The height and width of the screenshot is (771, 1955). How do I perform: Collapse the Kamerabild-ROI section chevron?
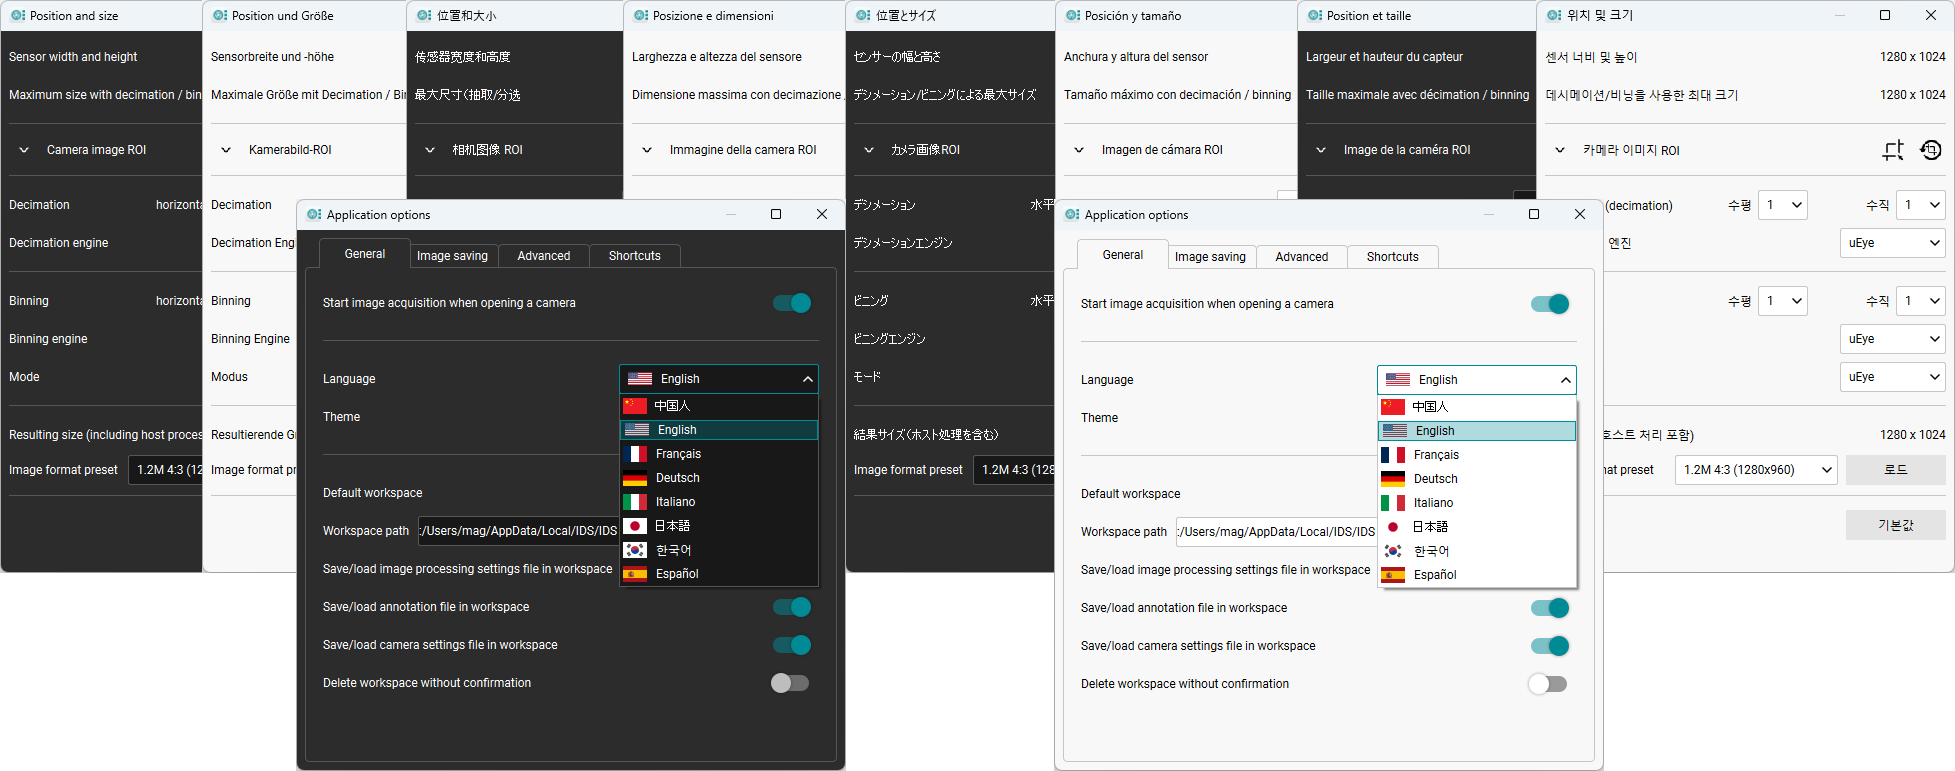pyautogui.click(x=226, y=150)
